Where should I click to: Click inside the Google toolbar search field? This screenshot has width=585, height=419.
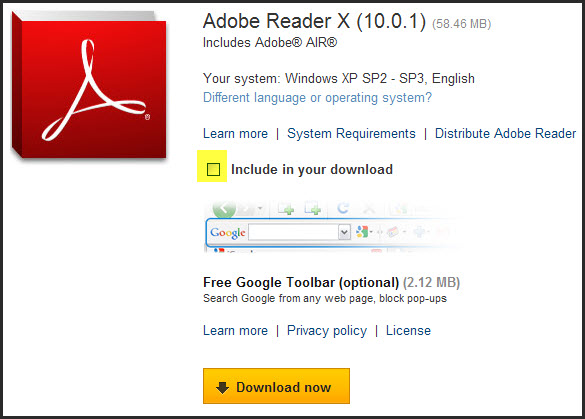(294, 232)
